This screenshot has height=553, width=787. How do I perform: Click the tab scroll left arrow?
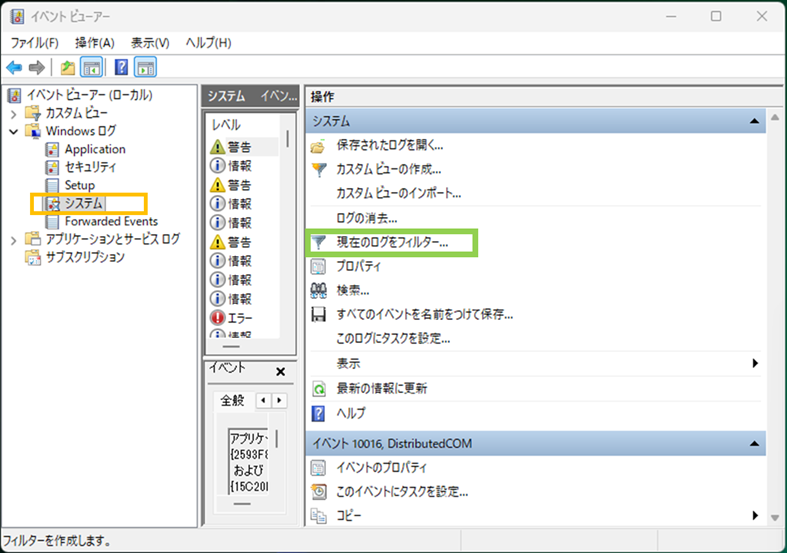[264, 400]
